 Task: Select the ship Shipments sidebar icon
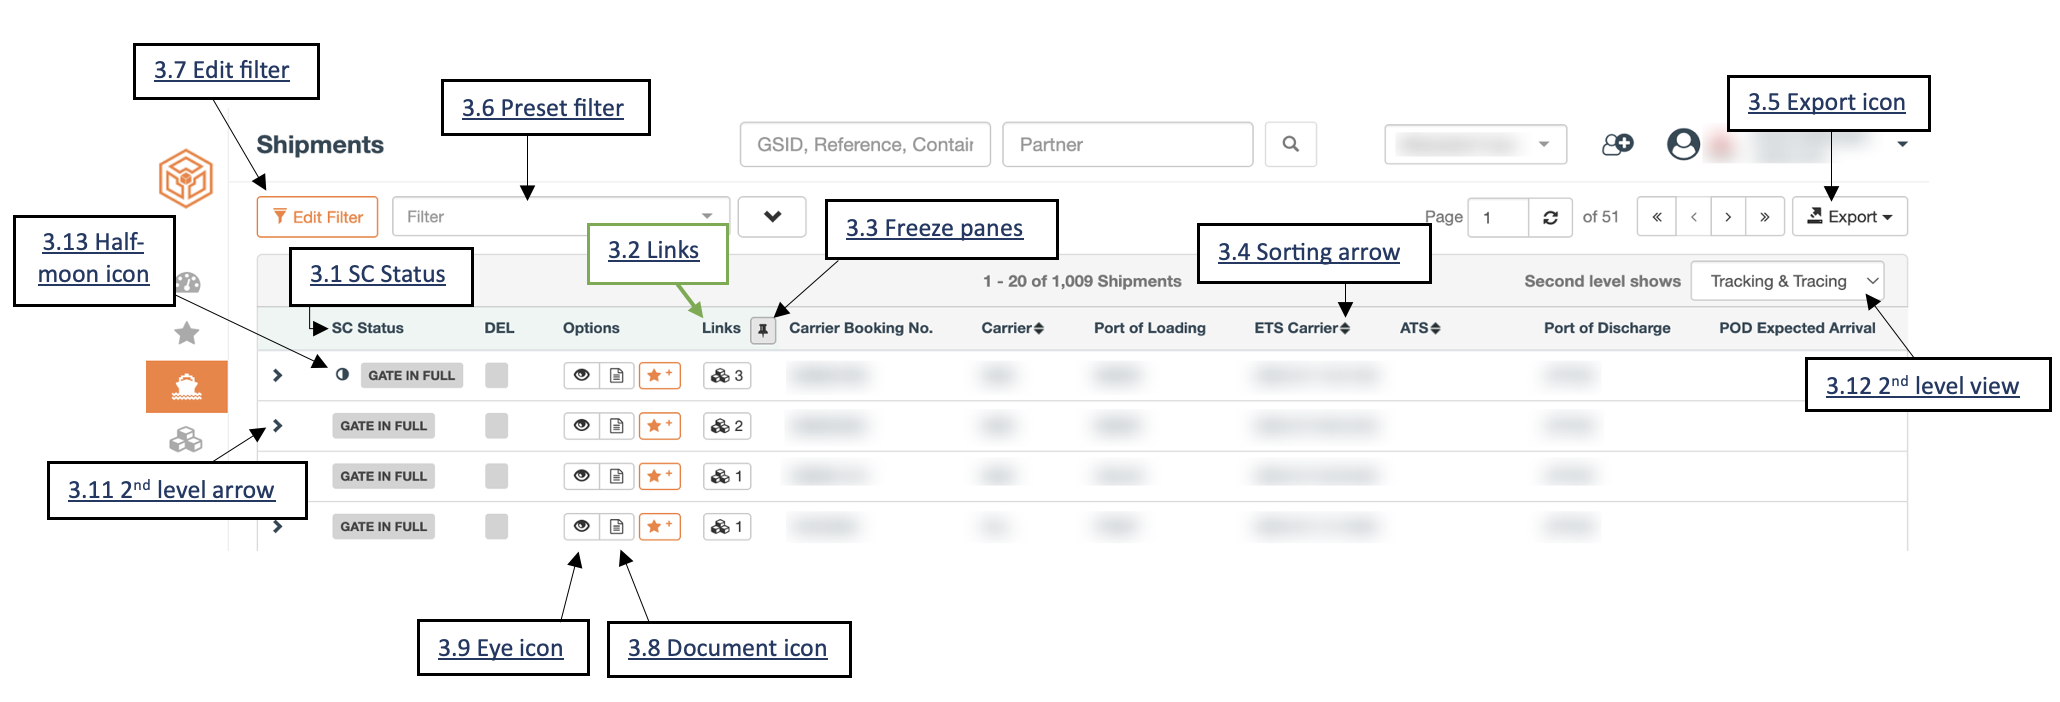coord(187,387)
